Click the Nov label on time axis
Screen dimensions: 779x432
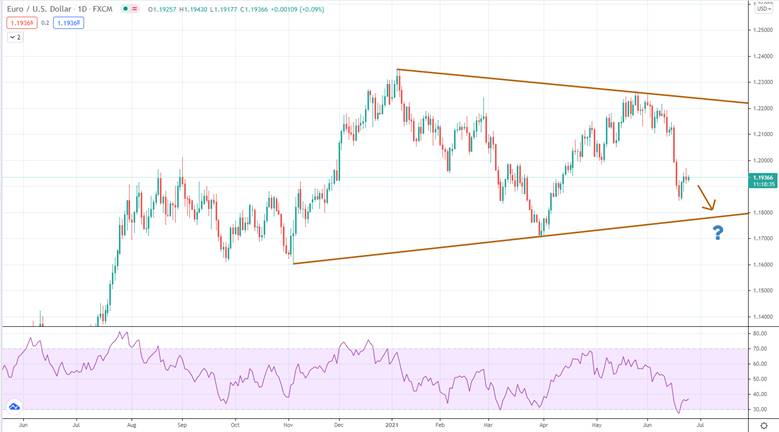coord(288,425)
